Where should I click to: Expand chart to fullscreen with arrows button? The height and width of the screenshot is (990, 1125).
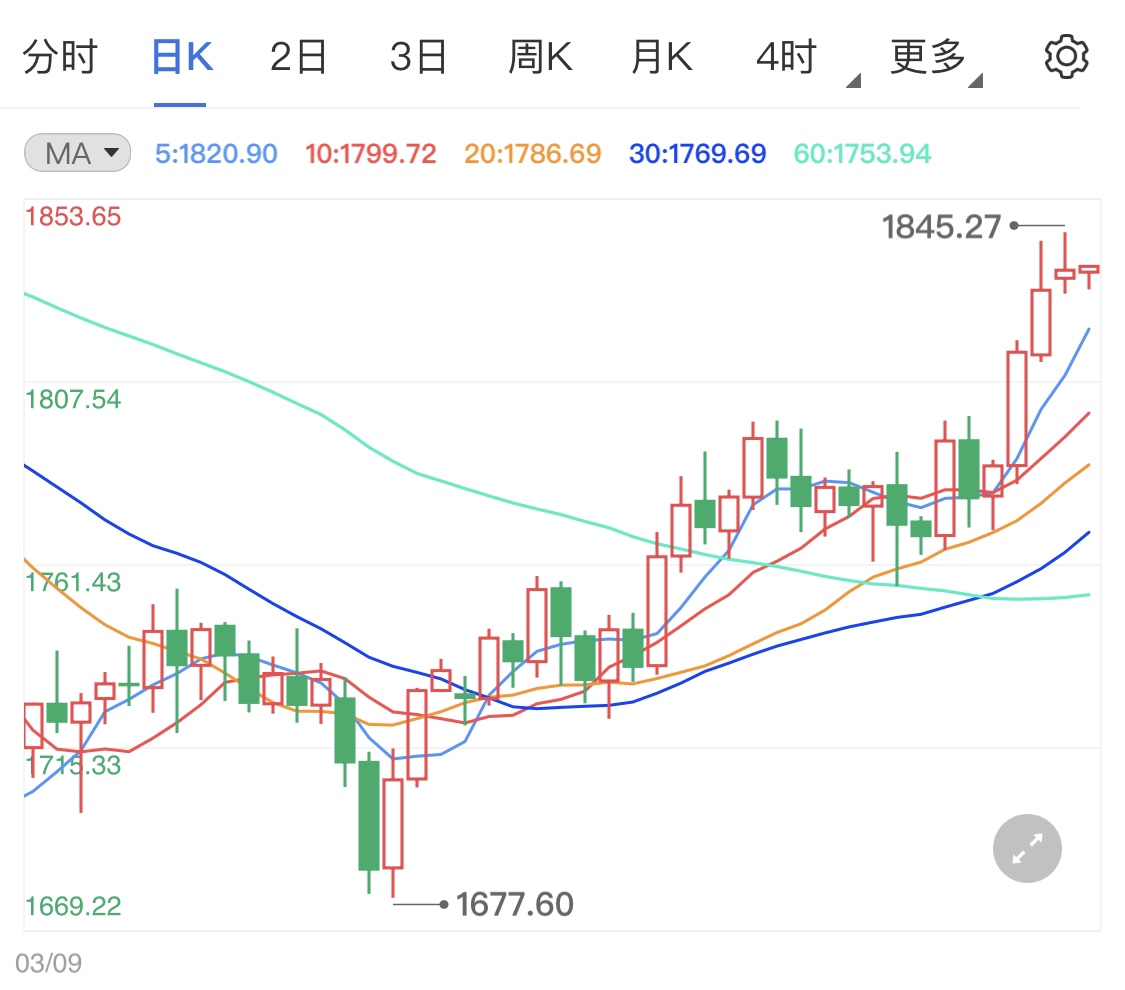(1027, 849)
